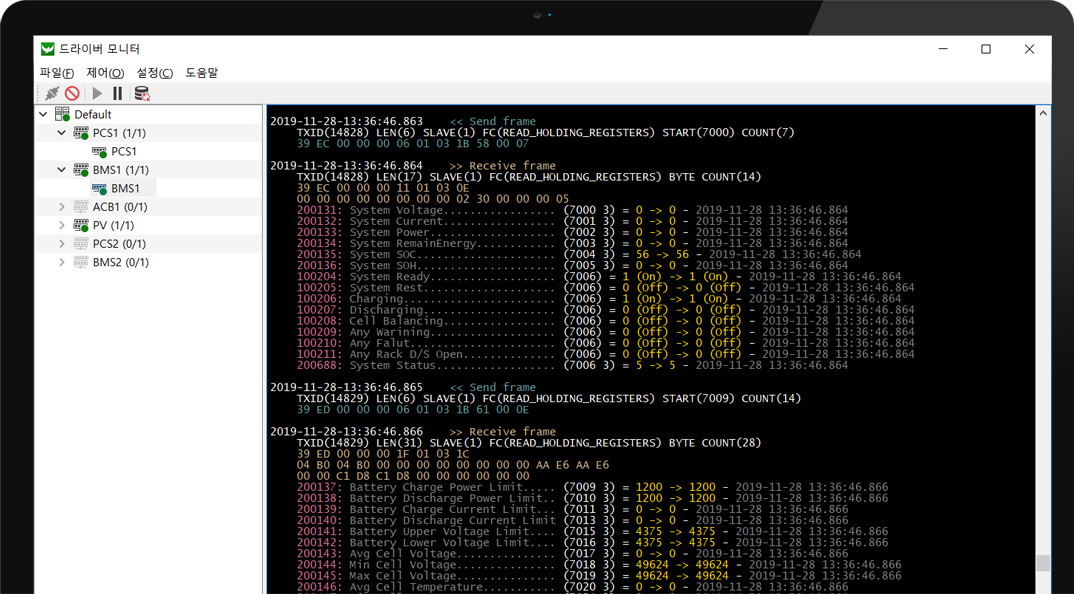Click the 200132 System Current log row
The height and width of the screenshot is (594, 1074).
click(573, 221)
